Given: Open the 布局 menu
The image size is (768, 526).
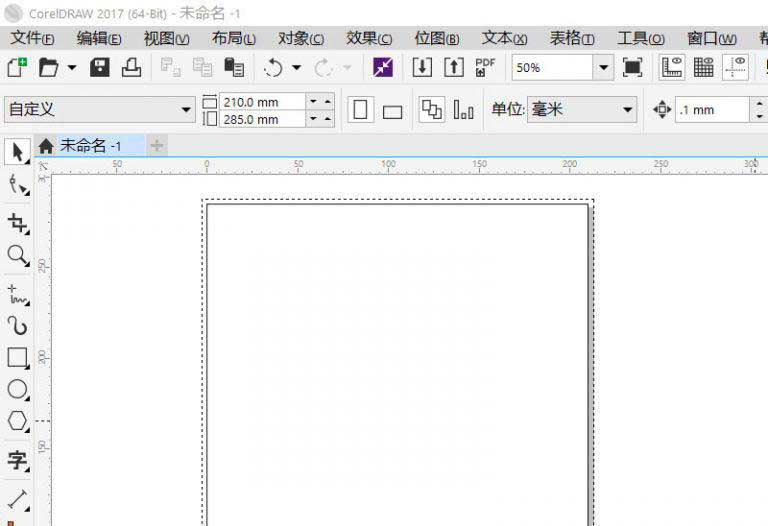Looking at the screenshot, I should click(234, 38).
